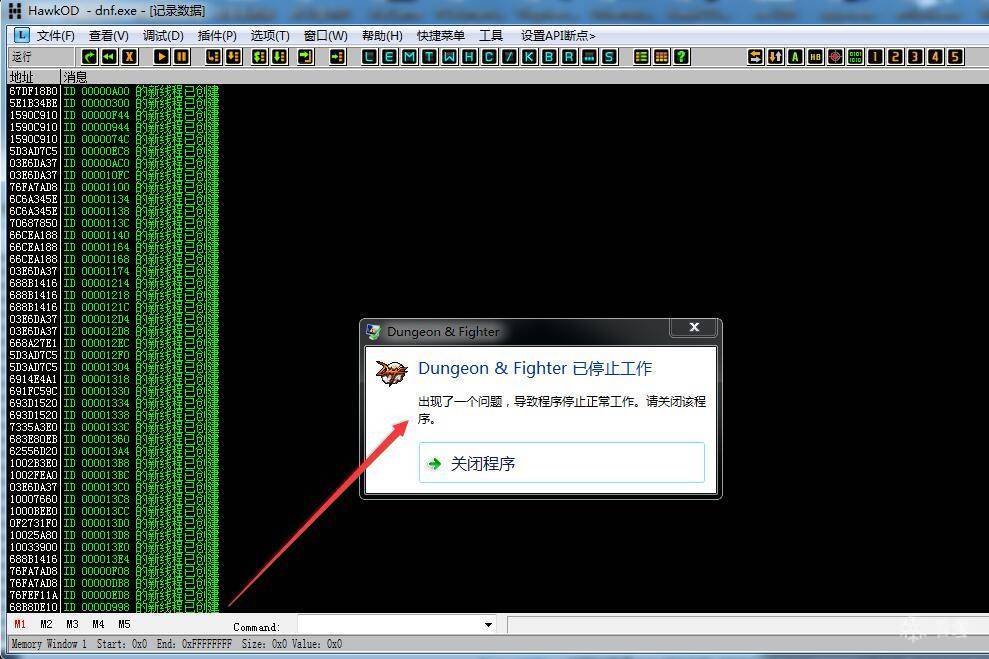Close the Dungeon & Fighter error dialog
The image size is (989, 659).
tap(694, 327)
